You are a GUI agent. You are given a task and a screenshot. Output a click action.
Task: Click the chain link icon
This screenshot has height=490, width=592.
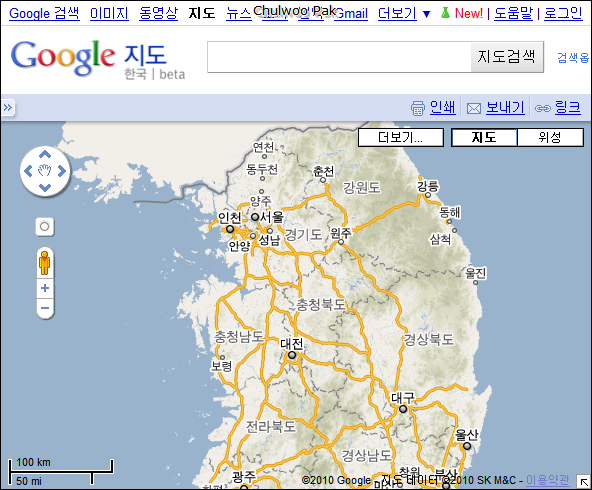[543, 109]
